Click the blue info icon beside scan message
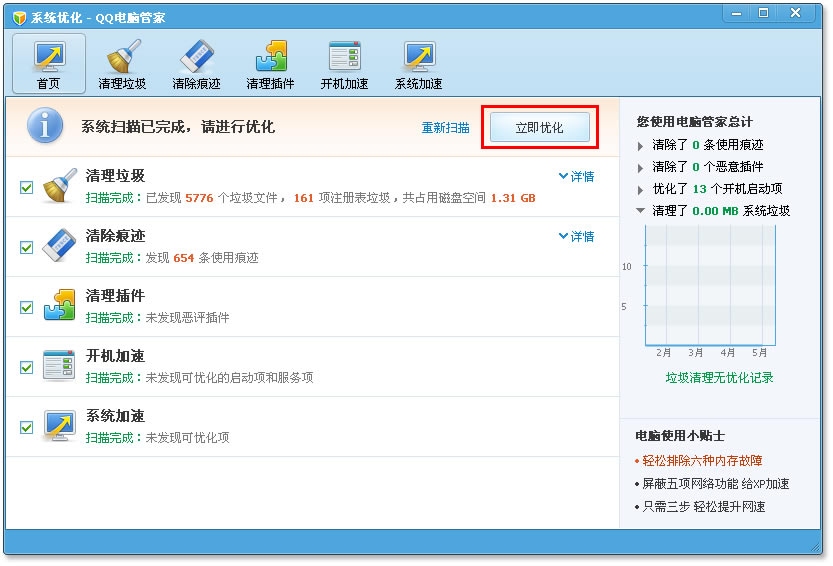The image size is (833, 566). (45, 125)
